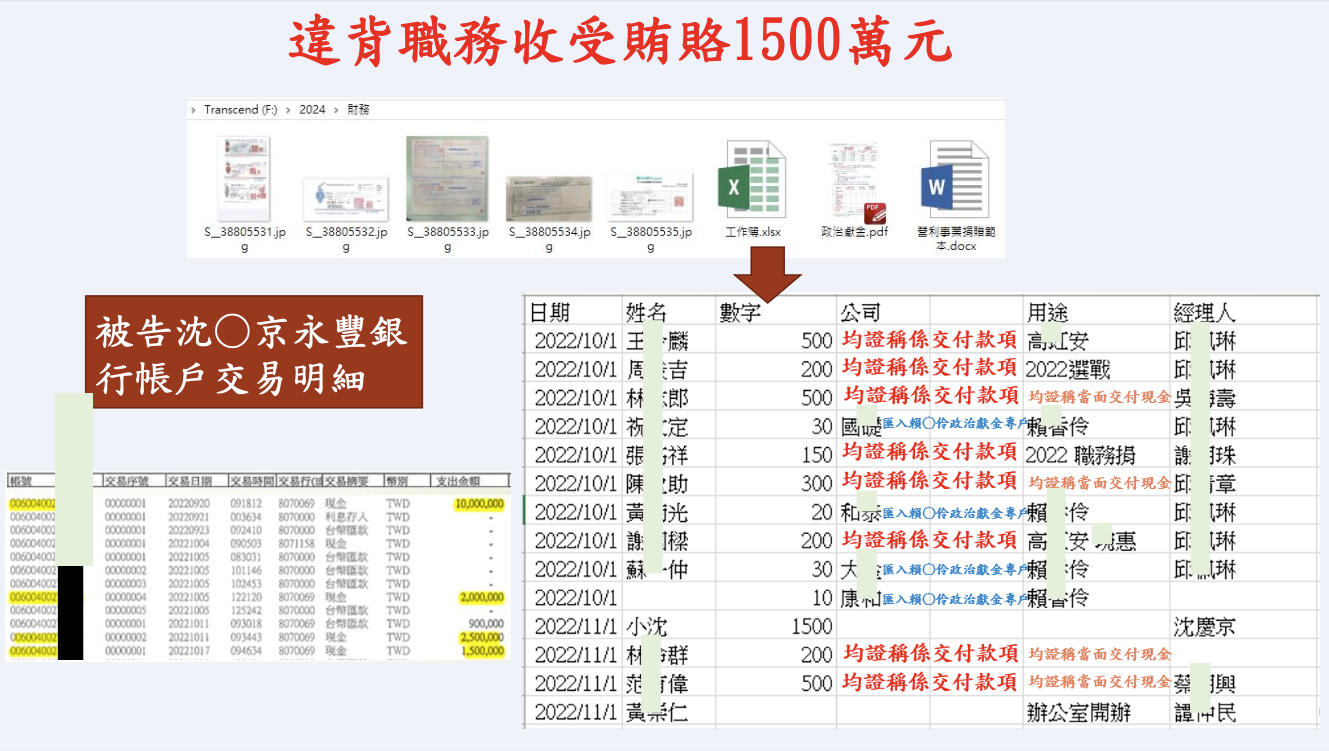Click Transcend (F:) in the address path

[x=240, y=110]
